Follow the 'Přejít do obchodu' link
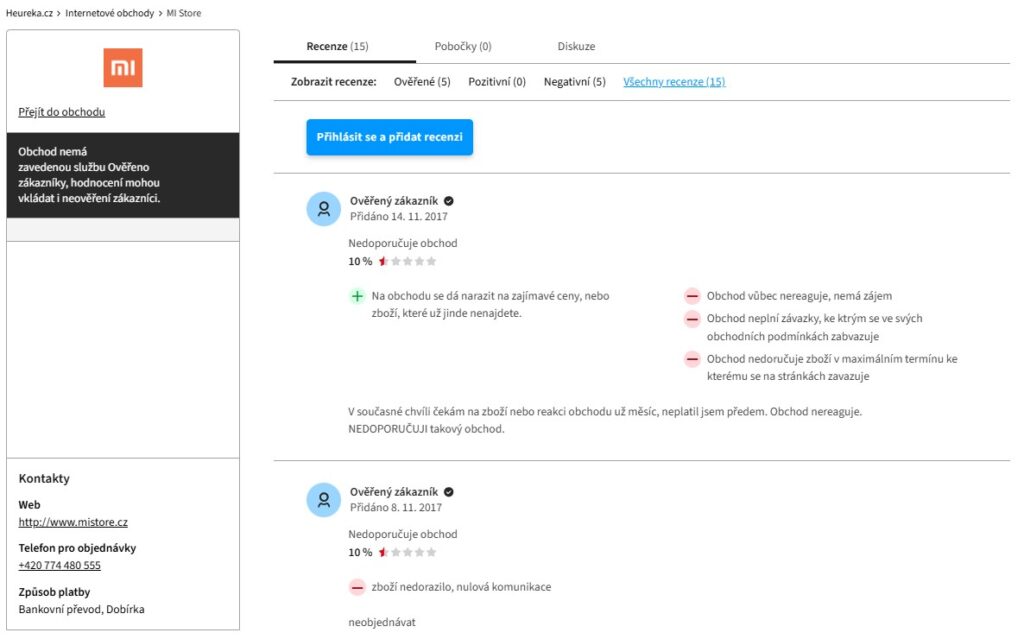The image size is (1024, 639). click(62, 112)
